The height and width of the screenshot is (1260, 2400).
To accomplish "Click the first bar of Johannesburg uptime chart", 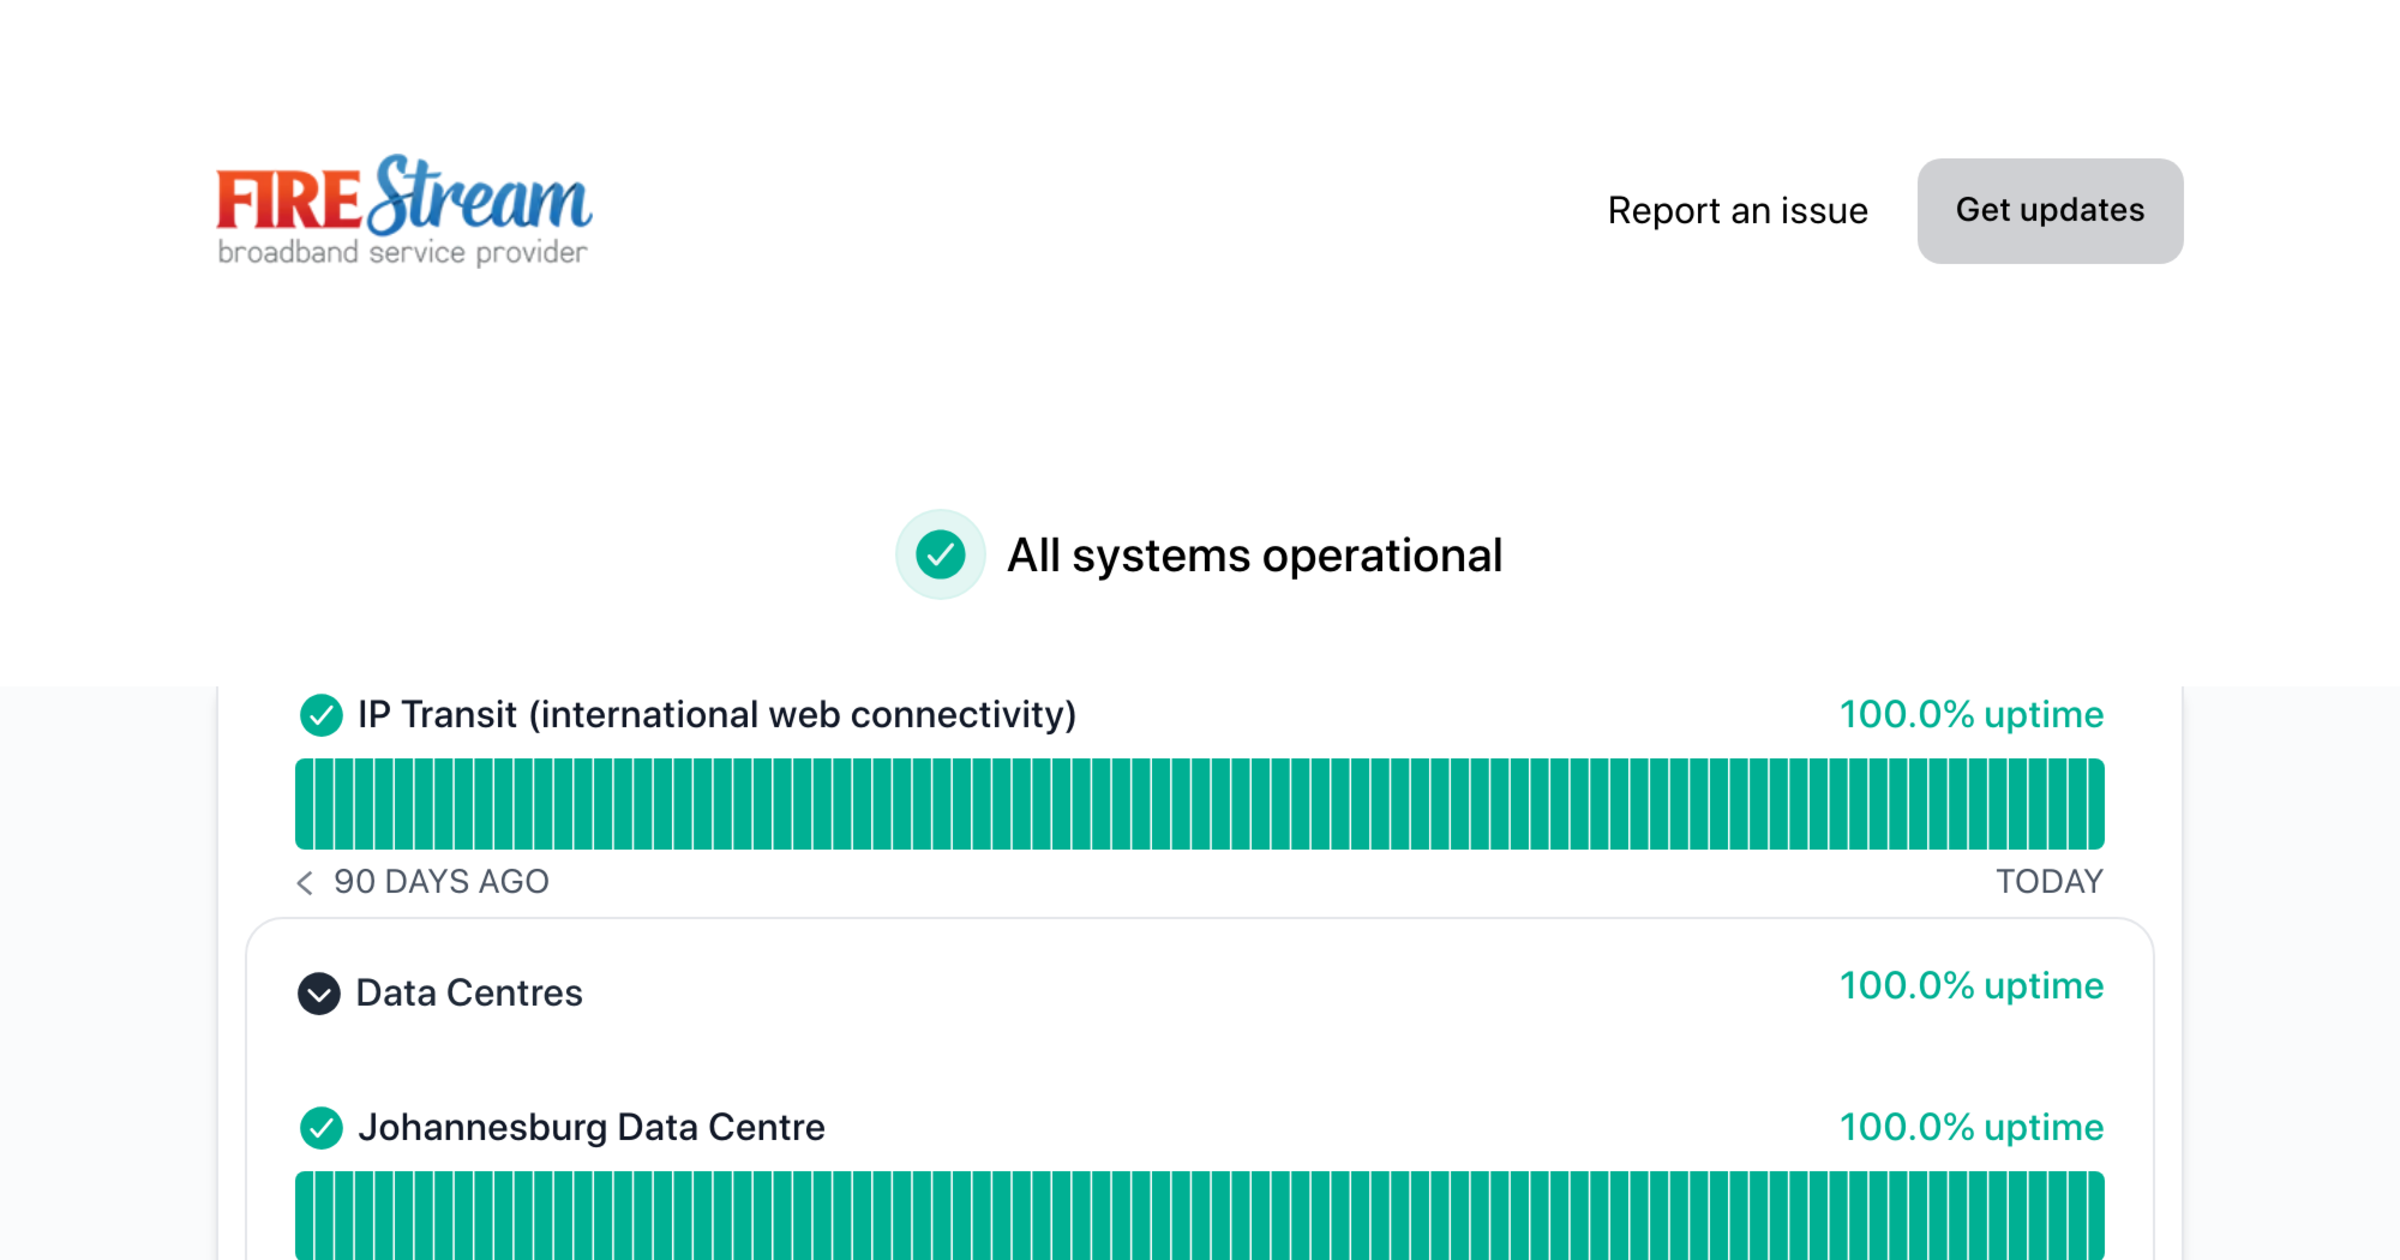I will 305,1215.
